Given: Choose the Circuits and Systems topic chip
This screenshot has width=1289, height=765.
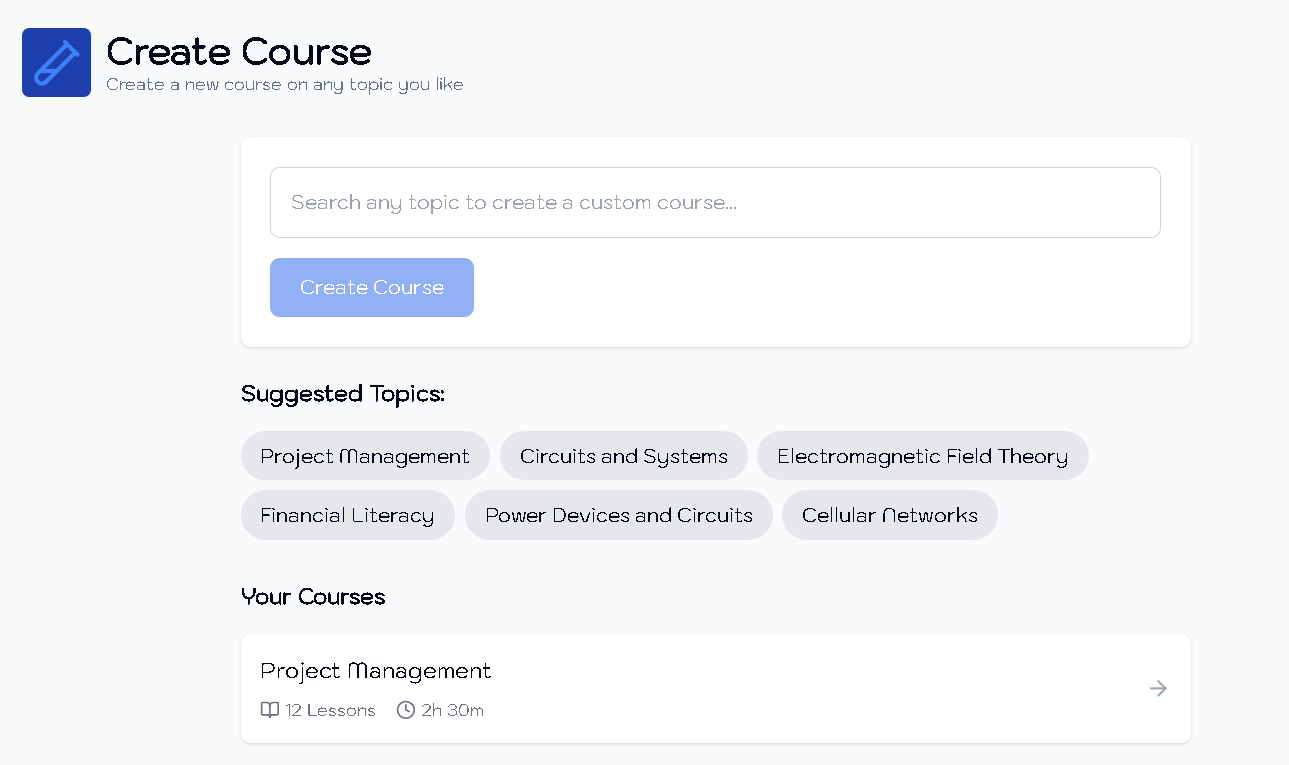Looking at the screenshot, I should click(x=623, y=456).
